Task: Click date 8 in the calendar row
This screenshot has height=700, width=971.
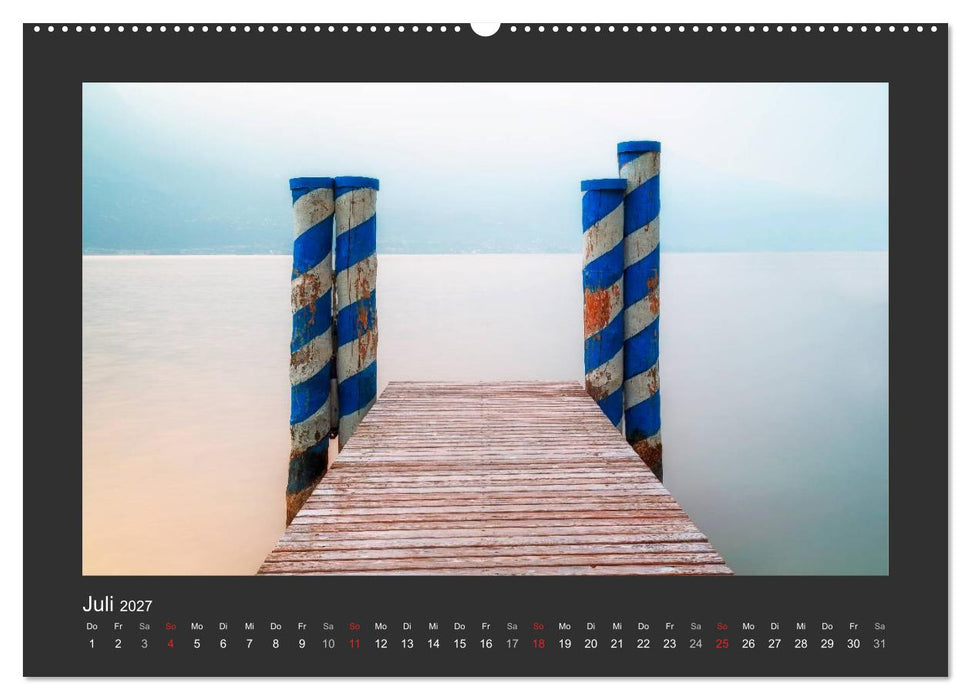Action: (276, 644)
